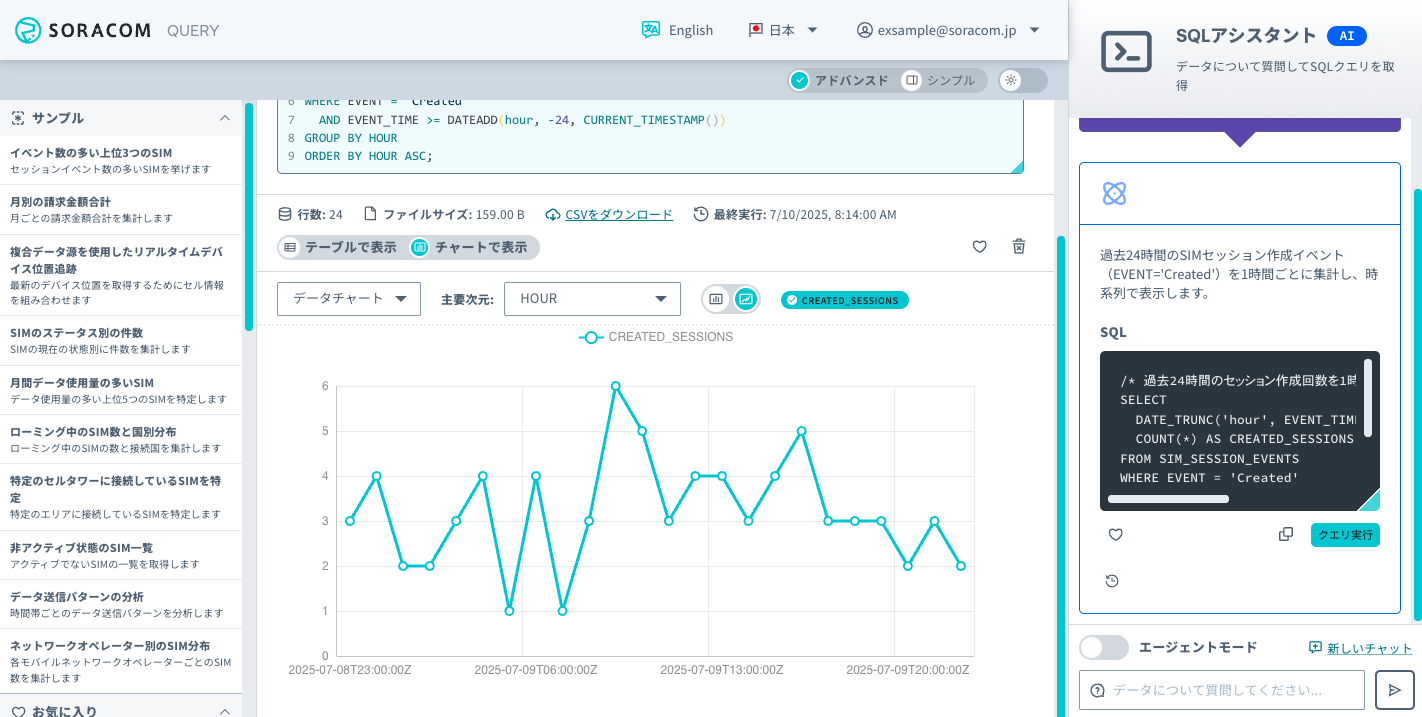Click the AI badge
1422x717 pixels.
[x=1347, y=36]
